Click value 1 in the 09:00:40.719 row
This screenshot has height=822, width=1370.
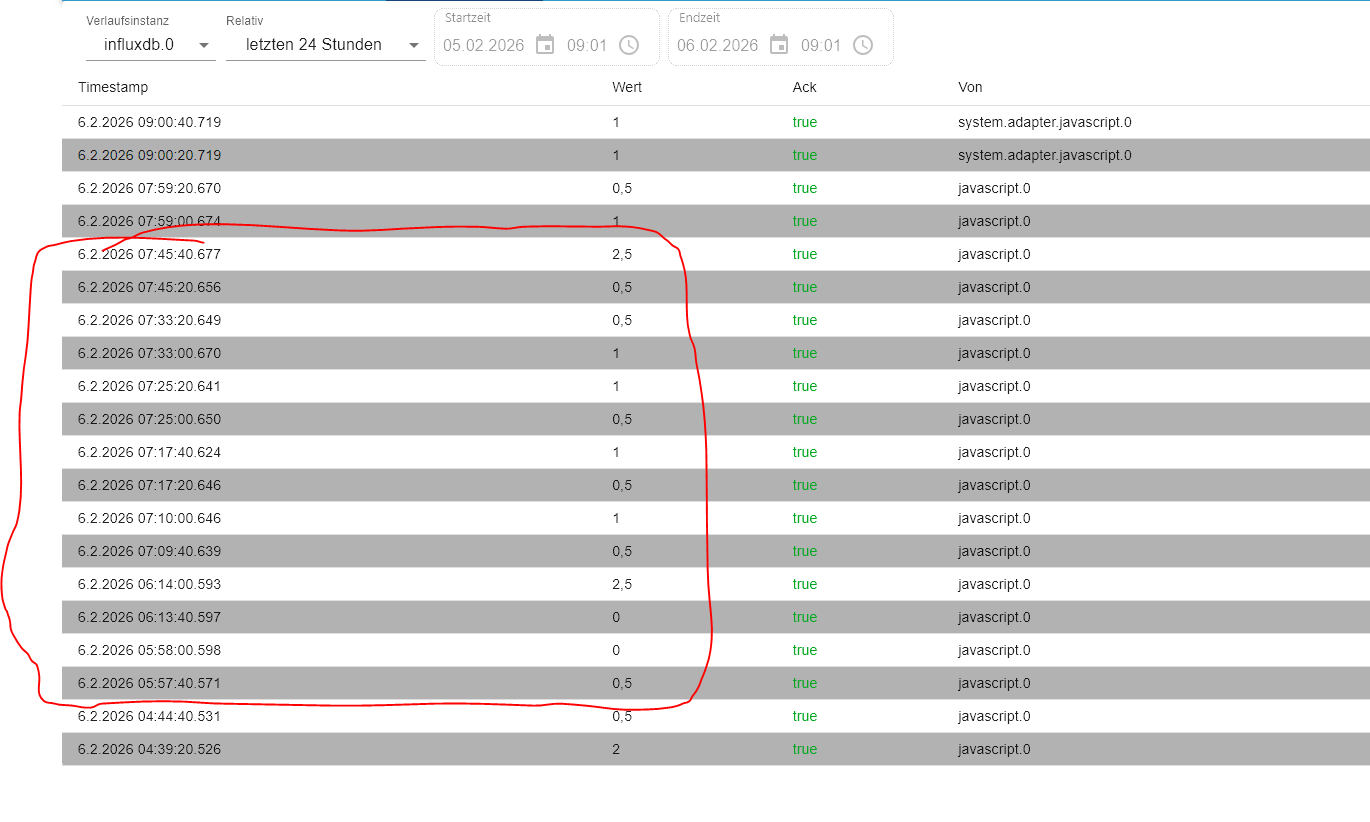pyautogui.click(x=616, y=122)
